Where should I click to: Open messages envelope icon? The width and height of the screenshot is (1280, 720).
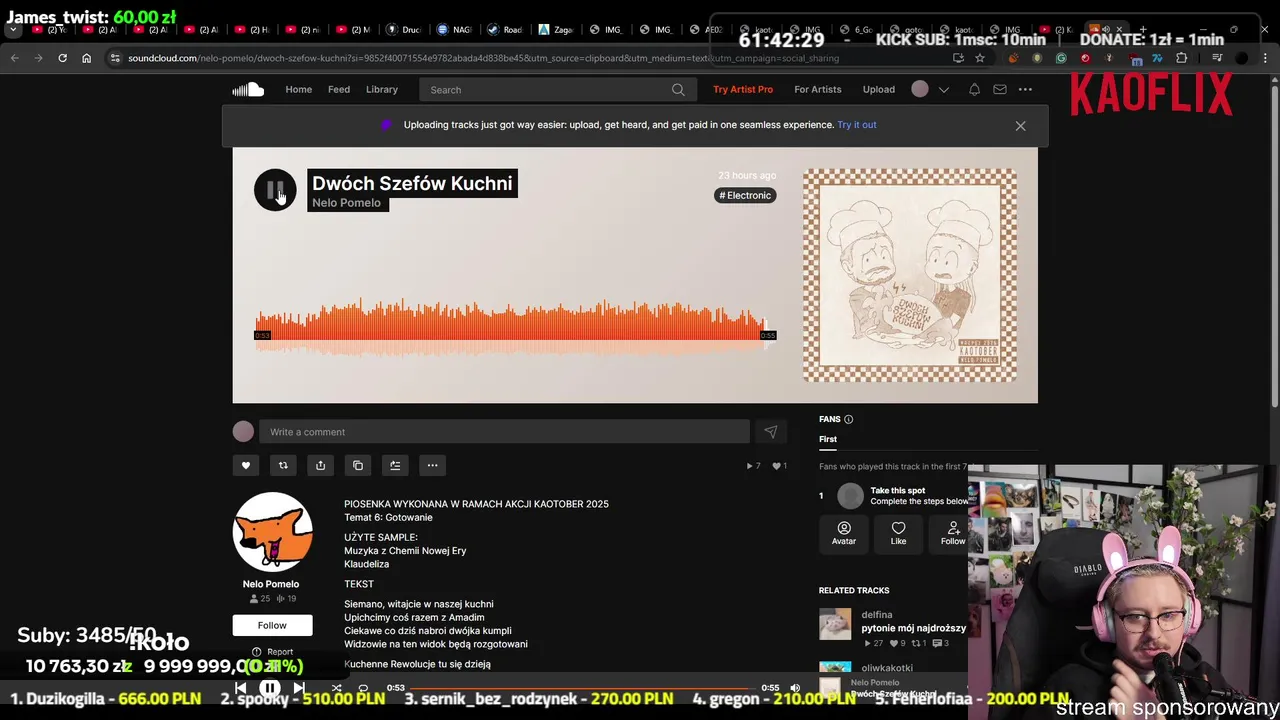point(1000,90)
